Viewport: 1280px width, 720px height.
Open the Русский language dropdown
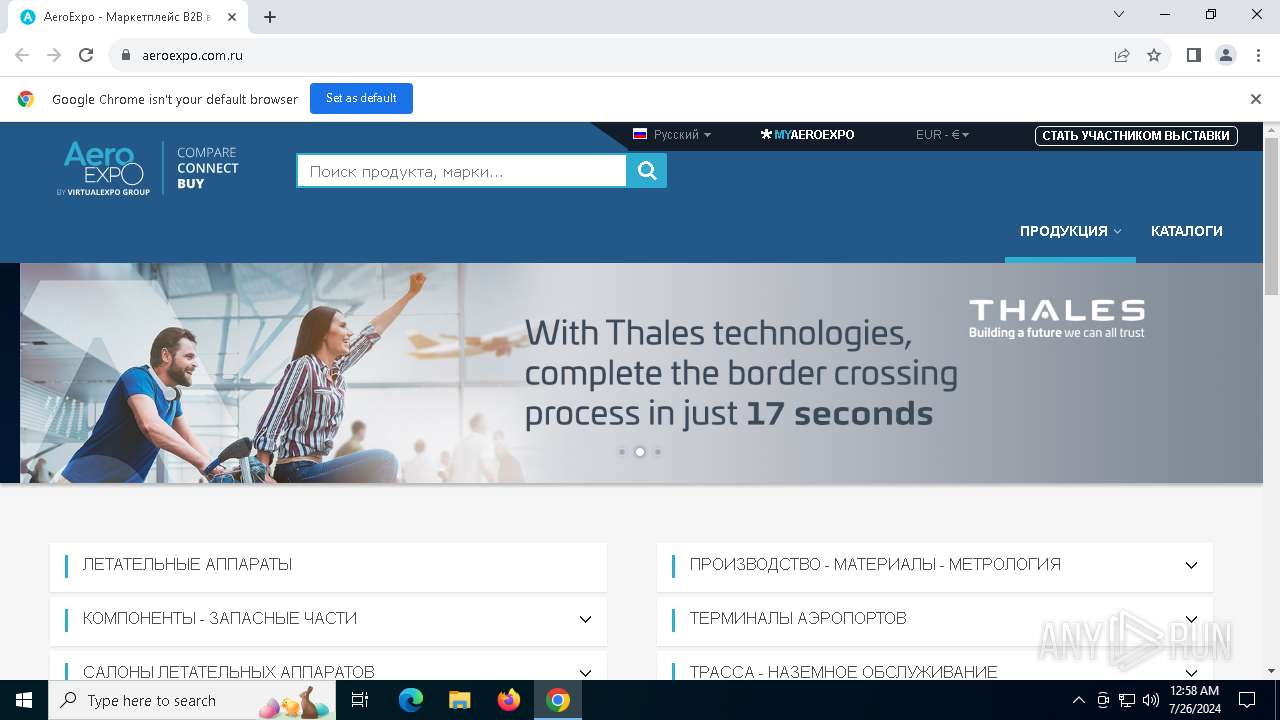[x=672, y=134]
